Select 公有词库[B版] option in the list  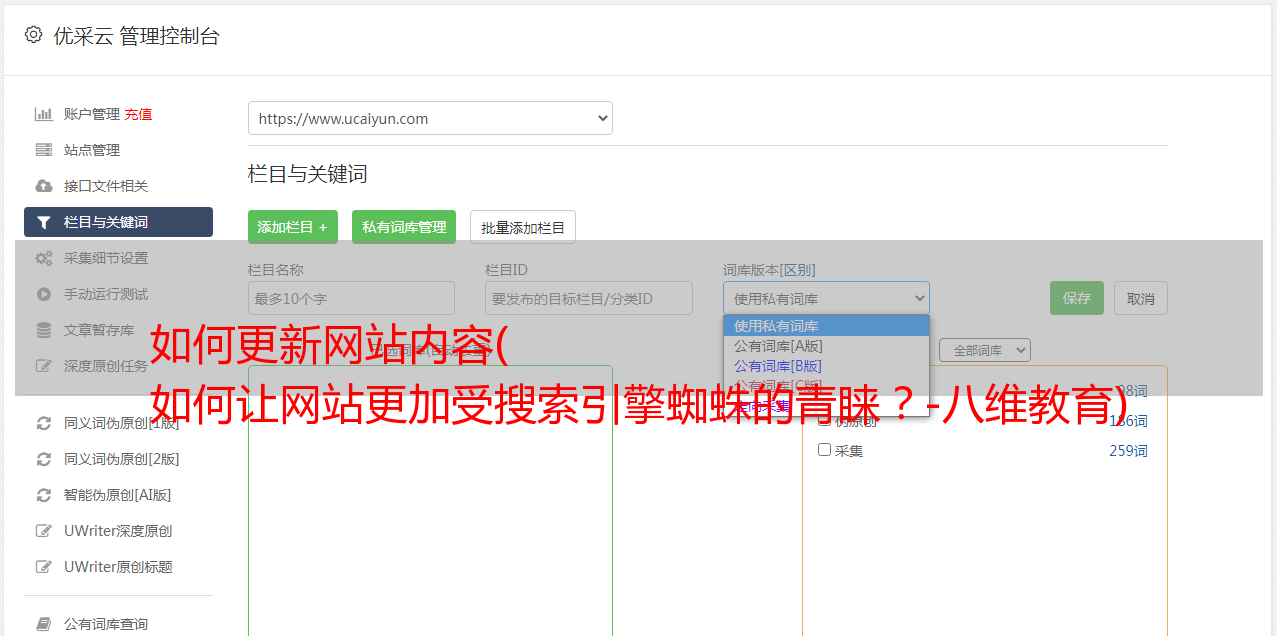[x=778, y=366]
